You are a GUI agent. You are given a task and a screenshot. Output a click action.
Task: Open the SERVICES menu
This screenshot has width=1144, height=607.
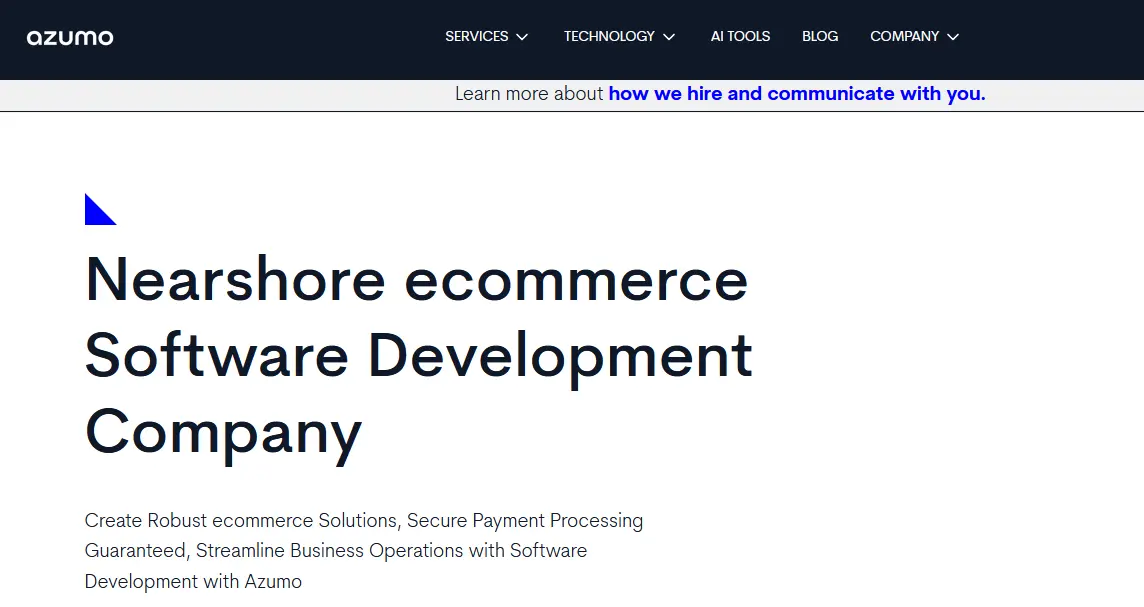pos(476,36)
